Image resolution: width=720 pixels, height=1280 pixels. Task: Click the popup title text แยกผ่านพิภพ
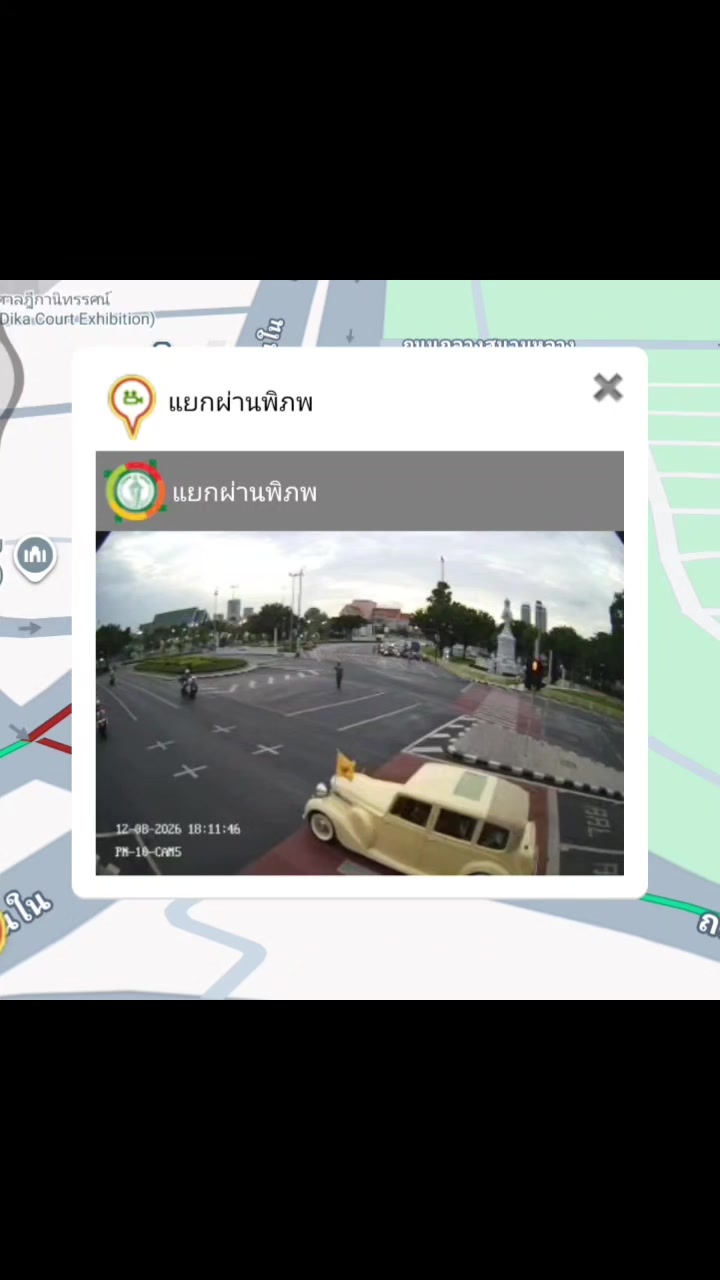click(x=240, y=403)
